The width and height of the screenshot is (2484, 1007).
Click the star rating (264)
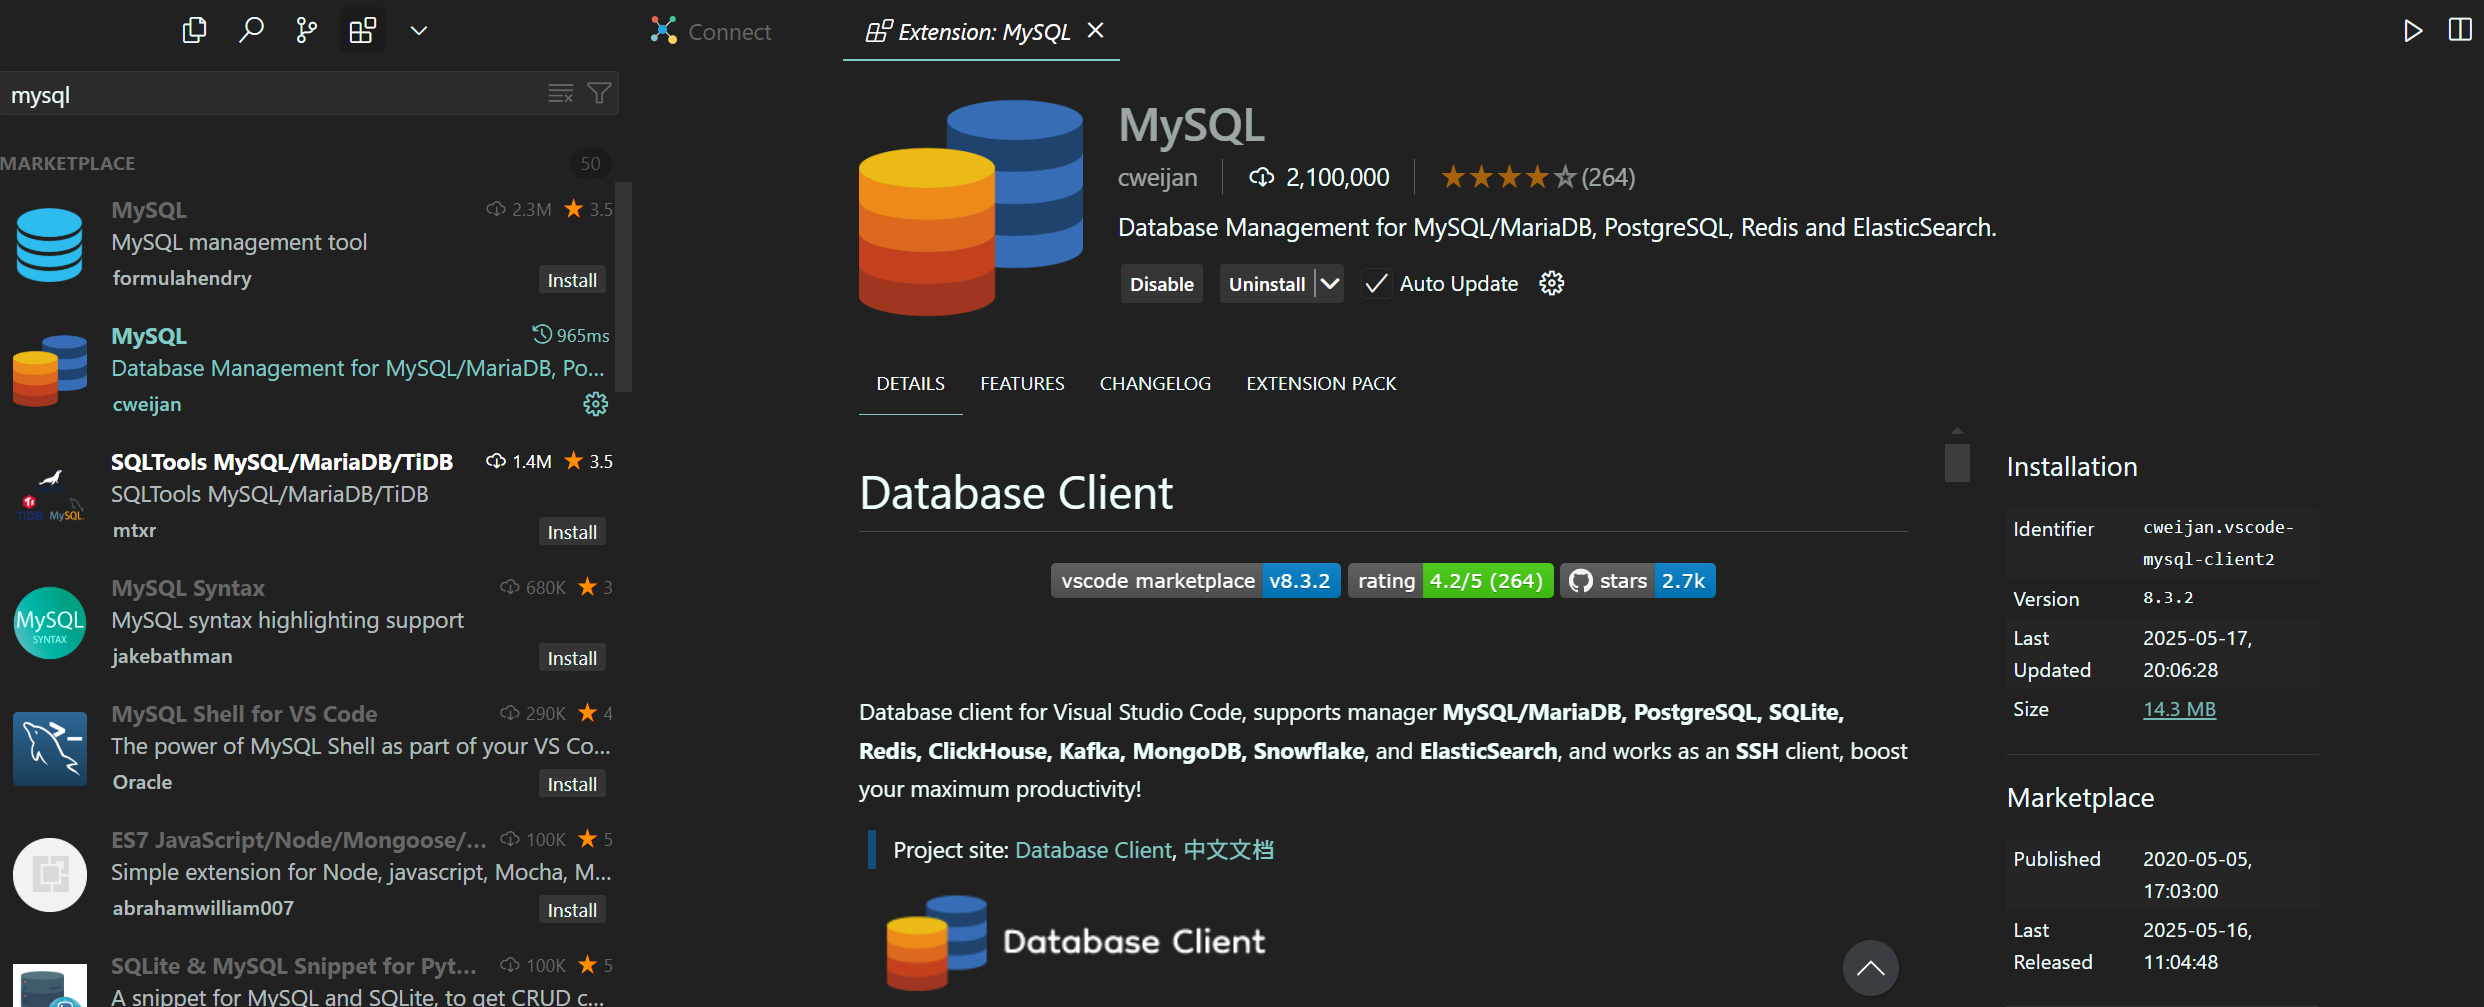(x=1537, y=177)
